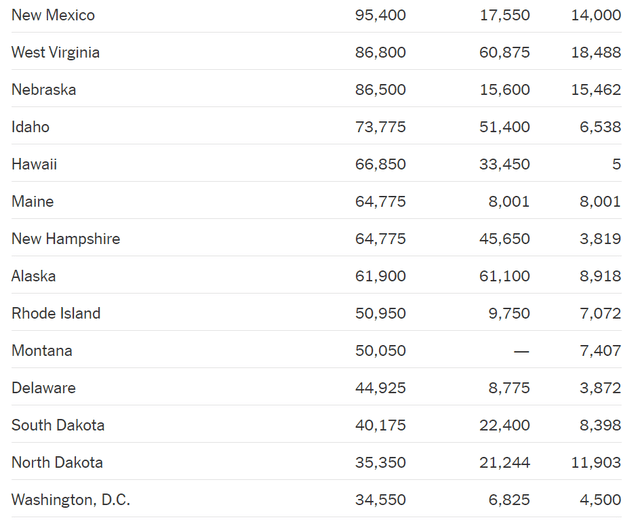Select Hawaii's value of 5

[616, 164]
